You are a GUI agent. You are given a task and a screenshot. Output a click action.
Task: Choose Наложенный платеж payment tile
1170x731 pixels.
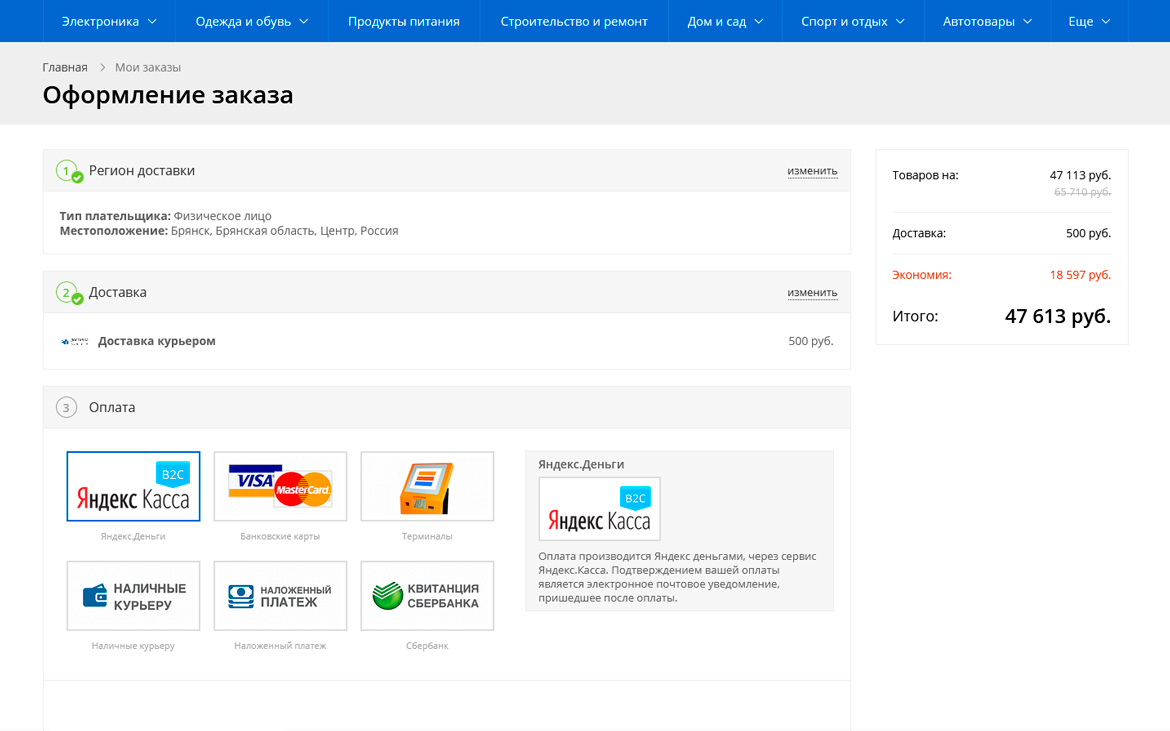click(x=280, y=596)
